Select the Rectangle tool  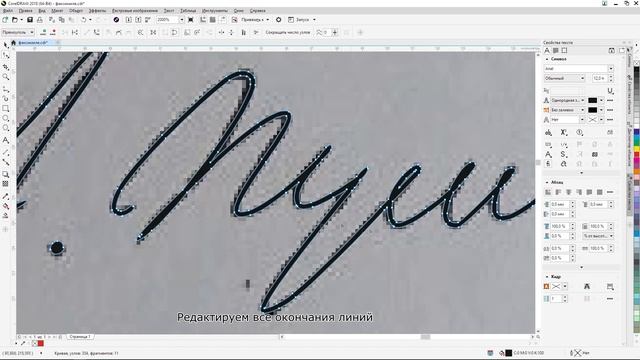pos(6,109)
